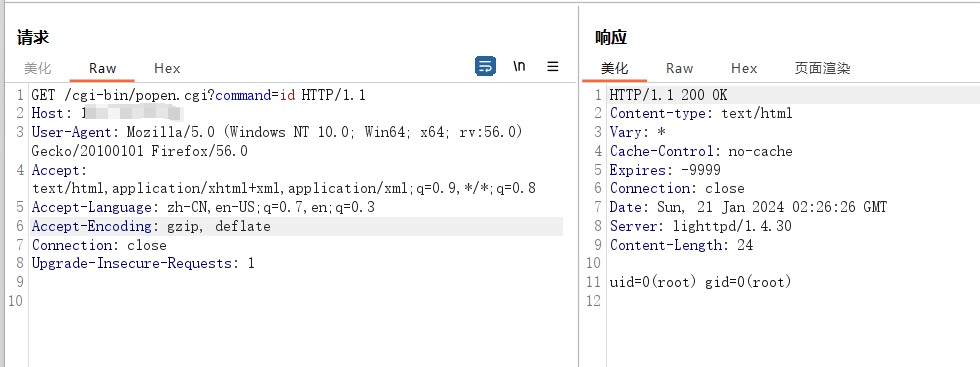Open the request Hex tab
This screenshot has width=980, height=367.
click(167, 68)
